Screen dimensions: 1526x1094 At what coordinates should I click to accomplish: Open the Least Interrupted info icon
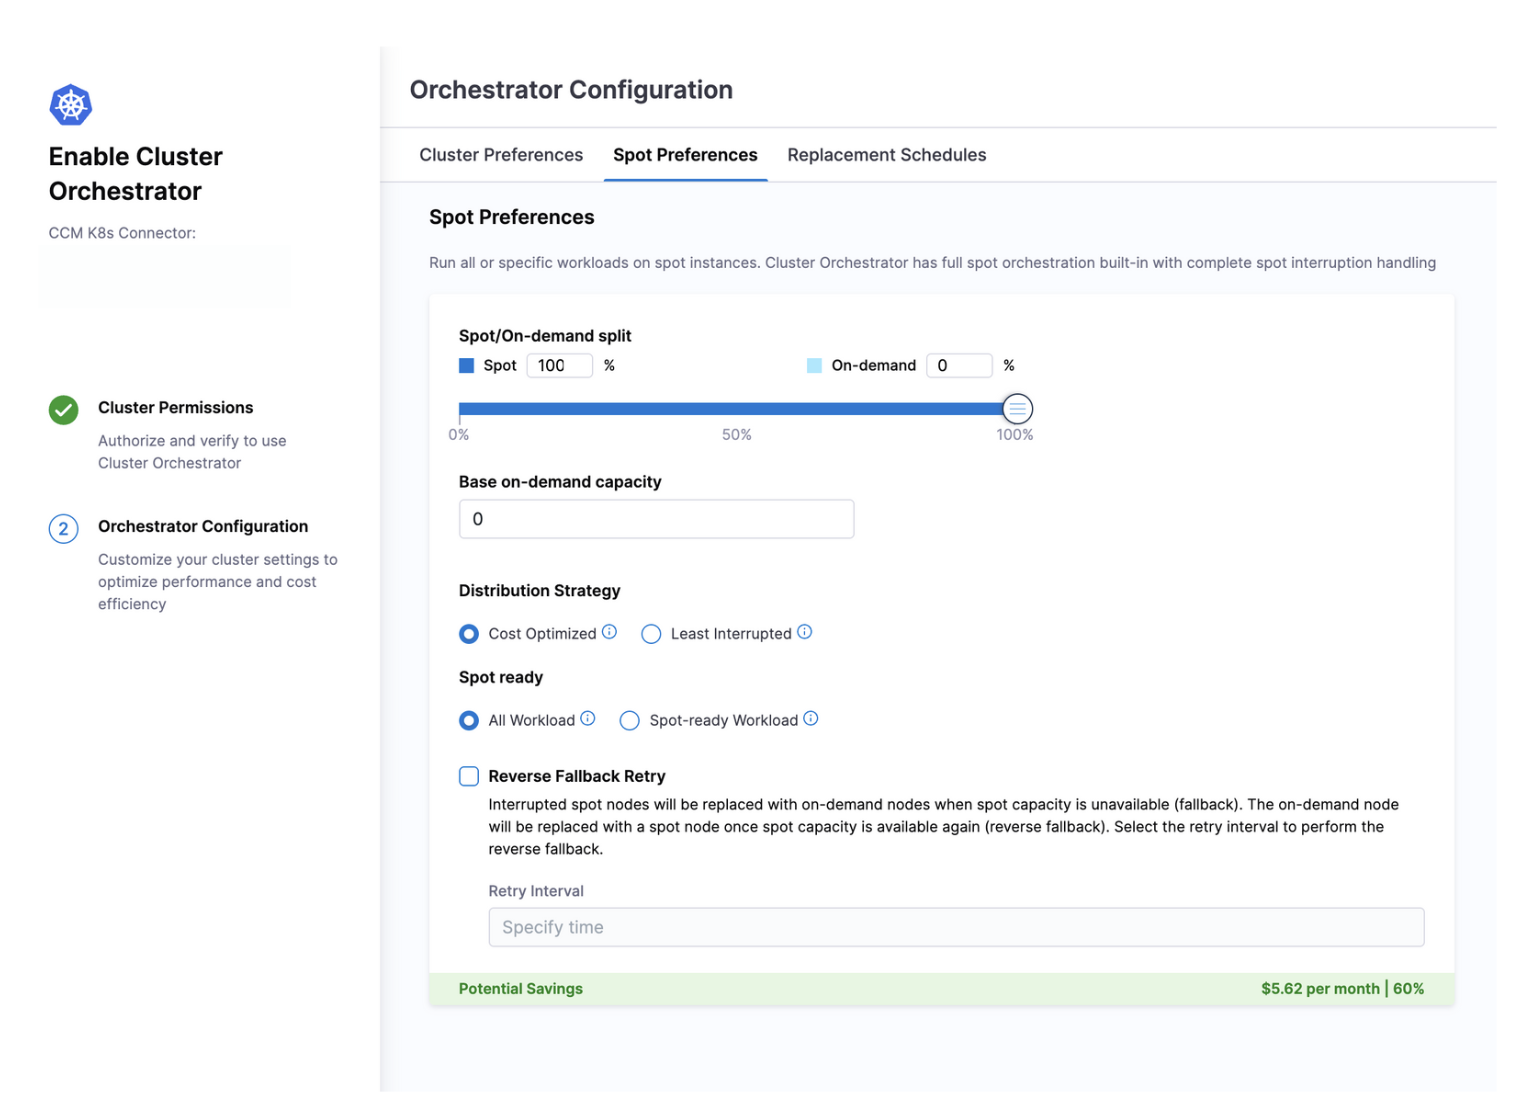point(805,632)
